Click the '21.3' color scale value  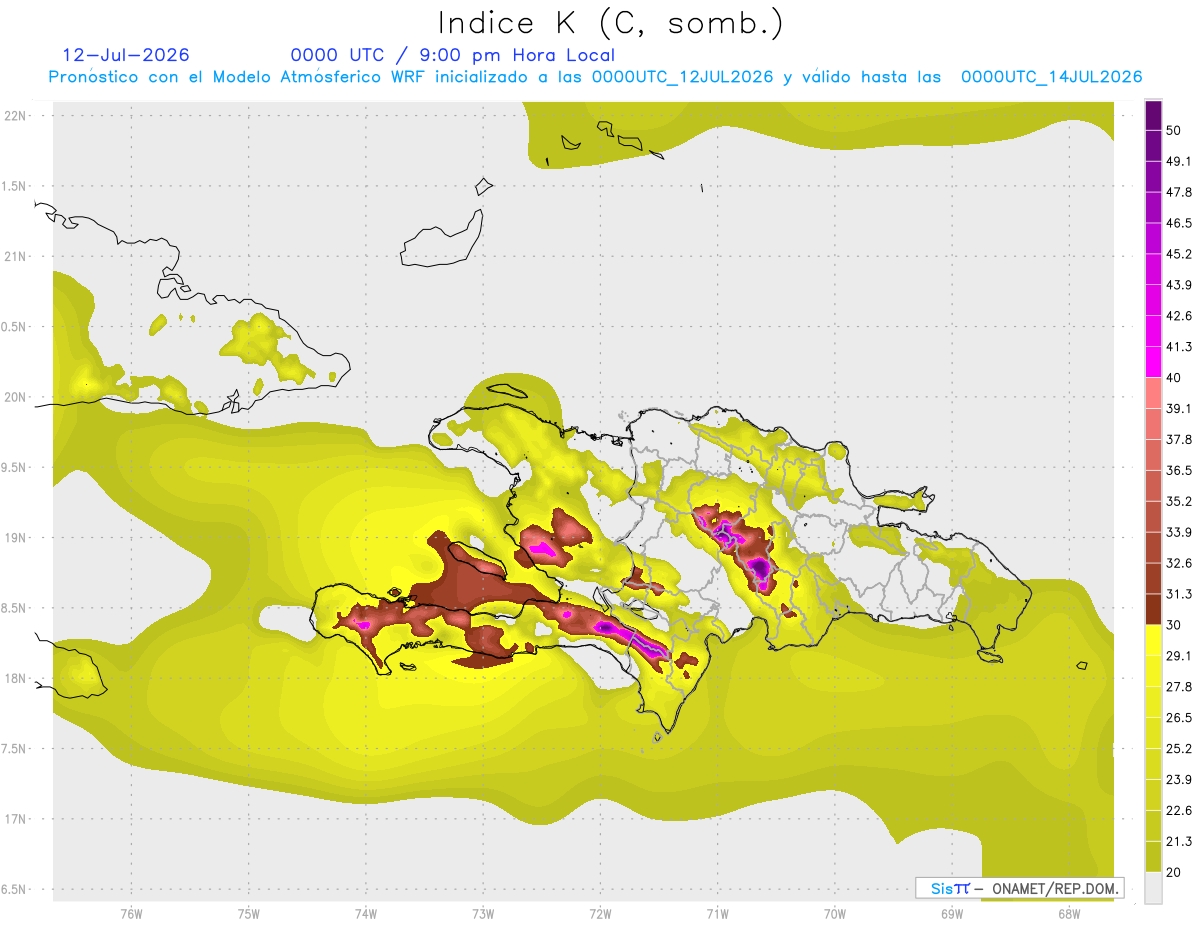click(1179, 841)
